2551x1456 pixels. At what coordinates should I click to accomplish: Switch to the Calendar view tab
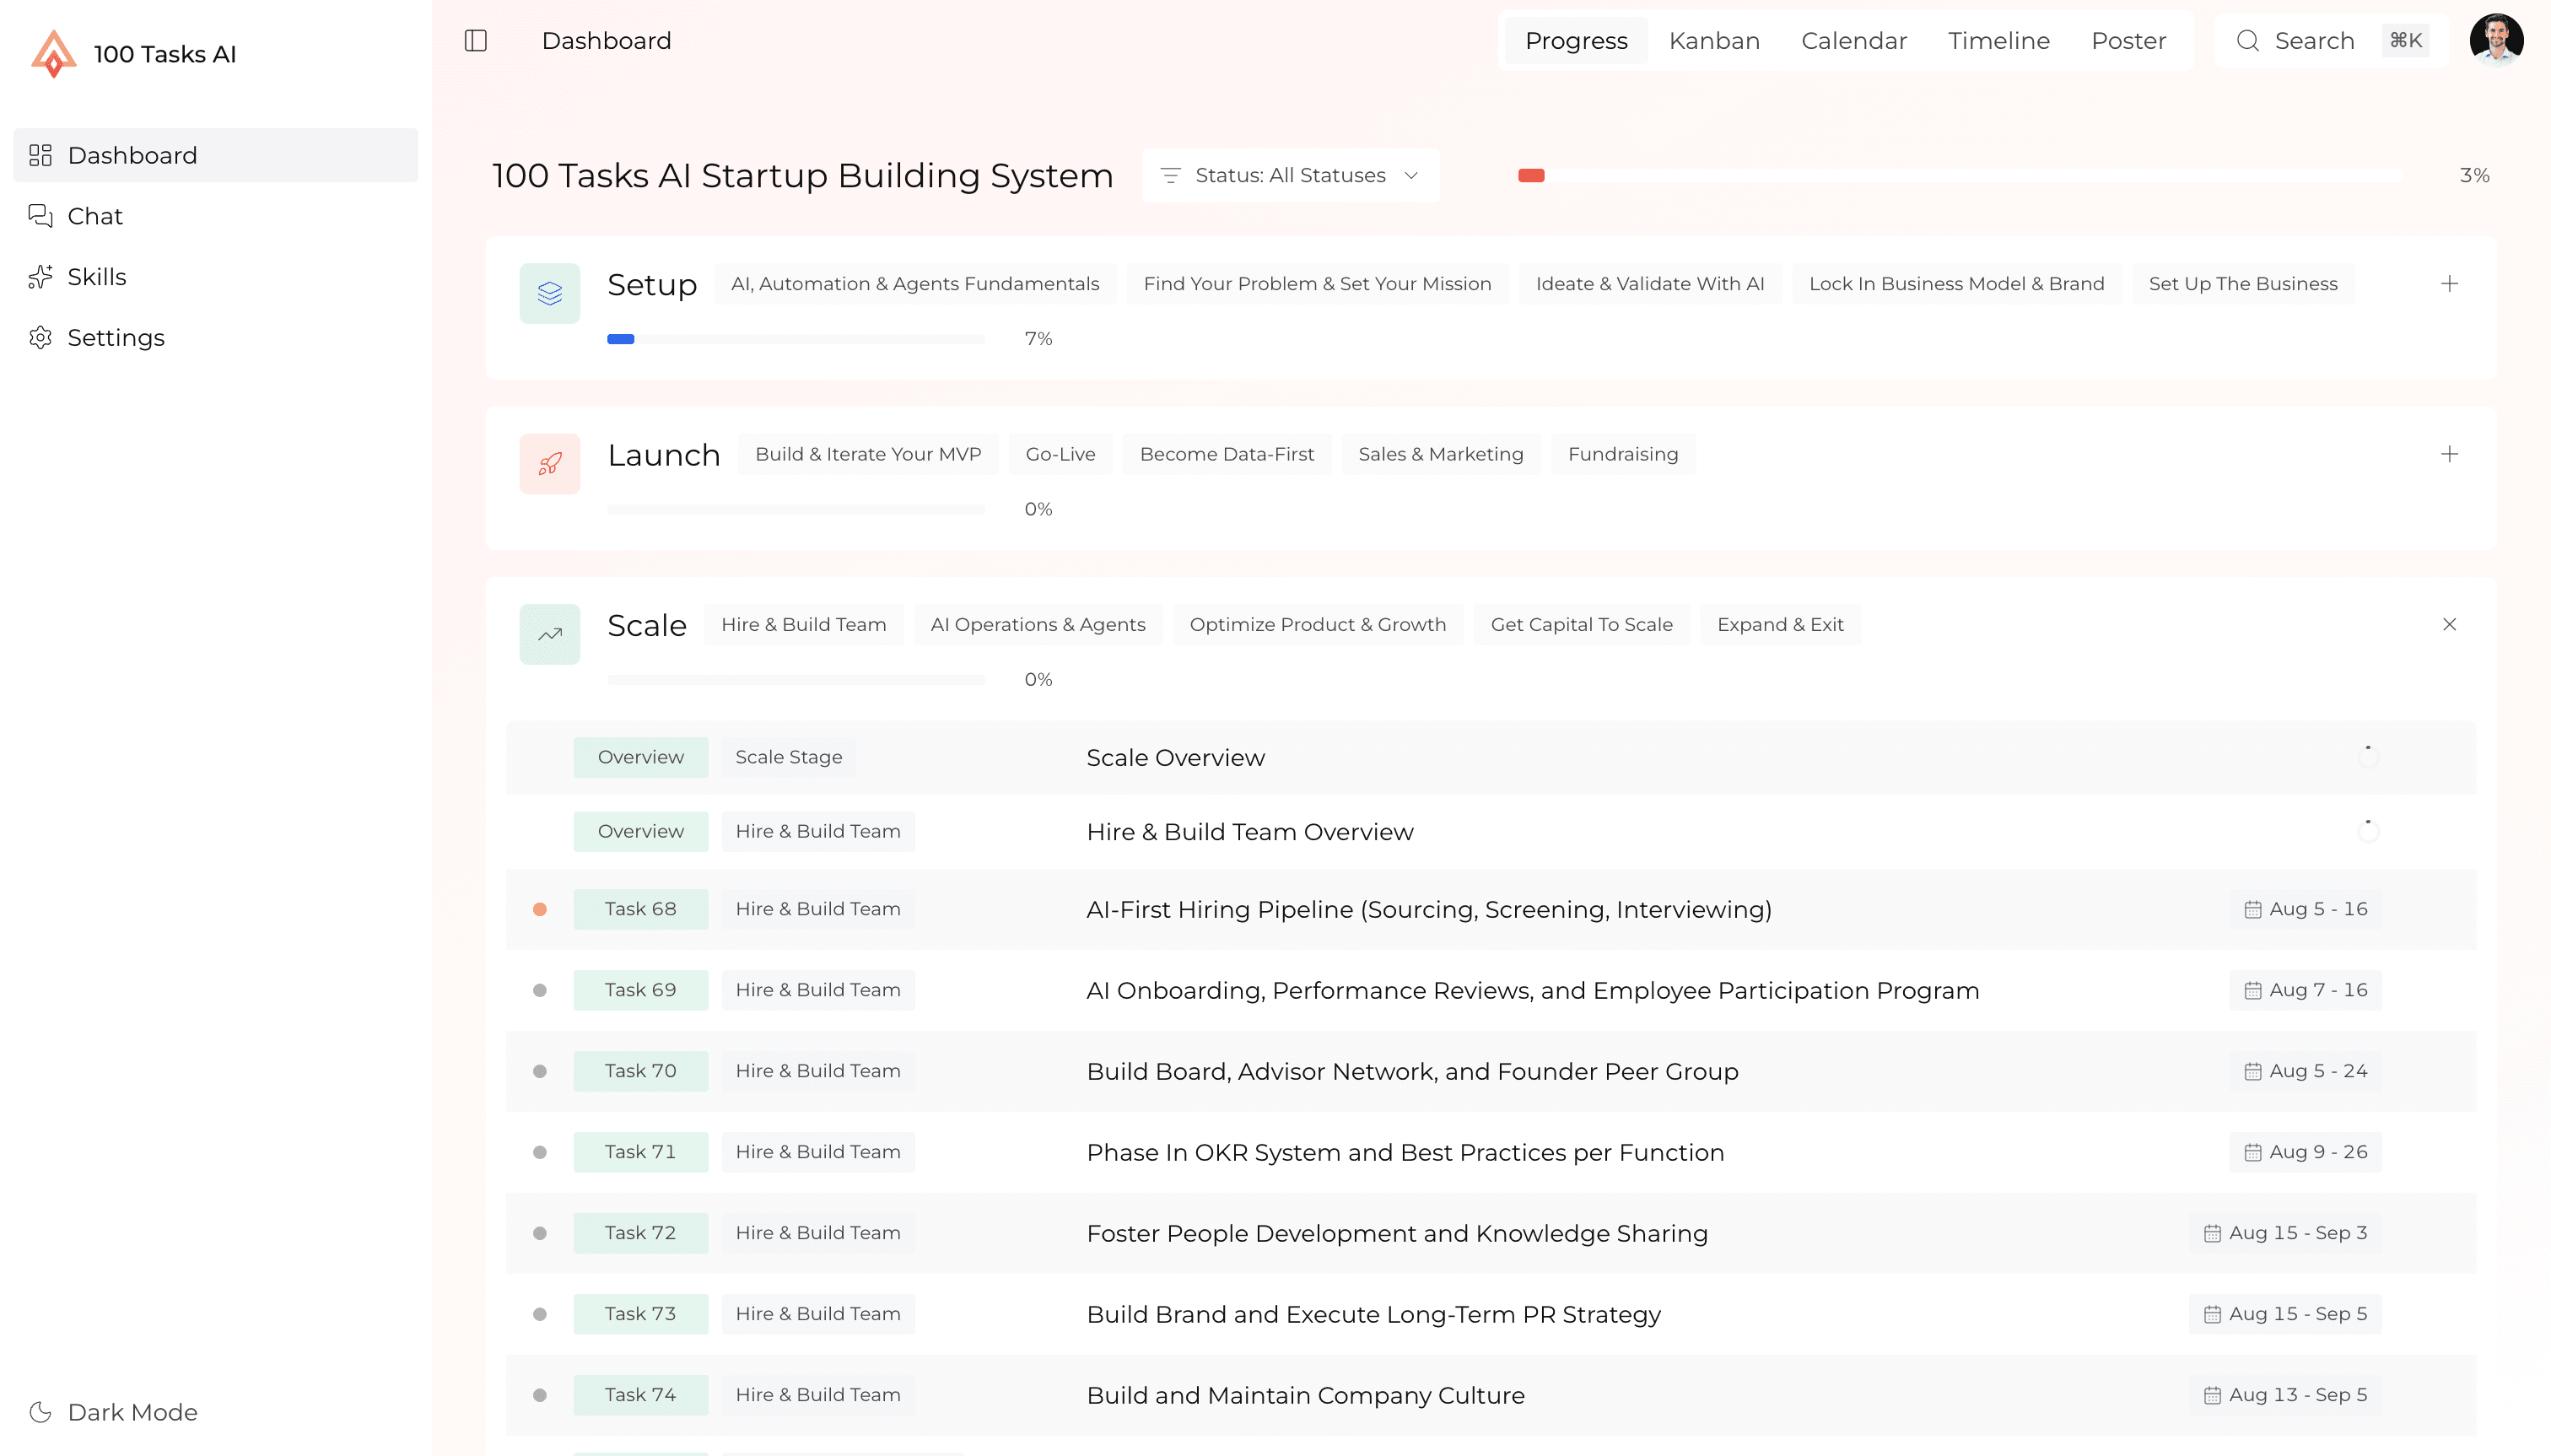[1854, 41]
